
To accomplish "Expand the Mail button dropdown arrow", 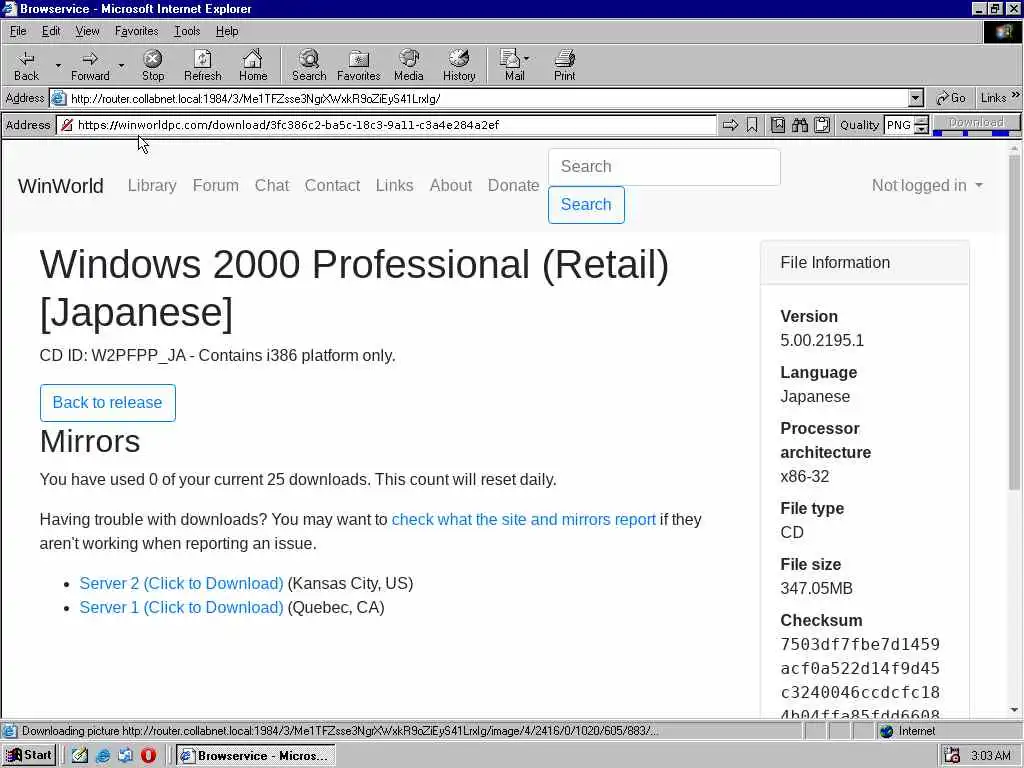I will (x=526, y=59).
